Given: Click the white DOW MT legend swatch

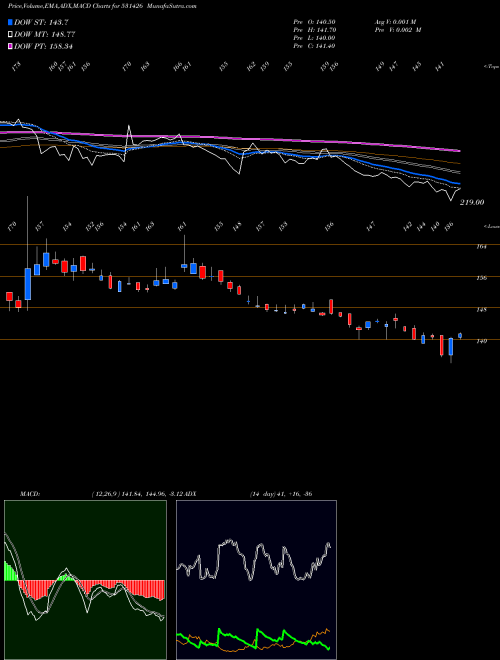Looking at the screenshot, I should [x=10, y=34].
